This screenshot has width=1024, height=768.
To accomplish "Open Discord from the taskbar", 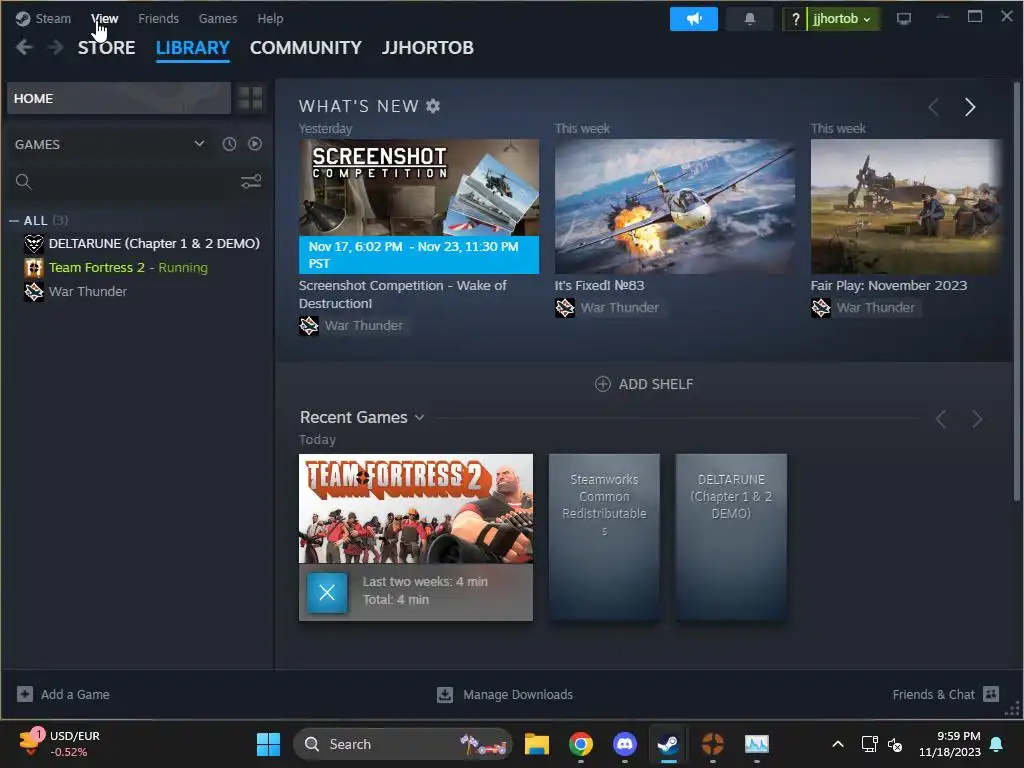I will [x=625, y=744].
